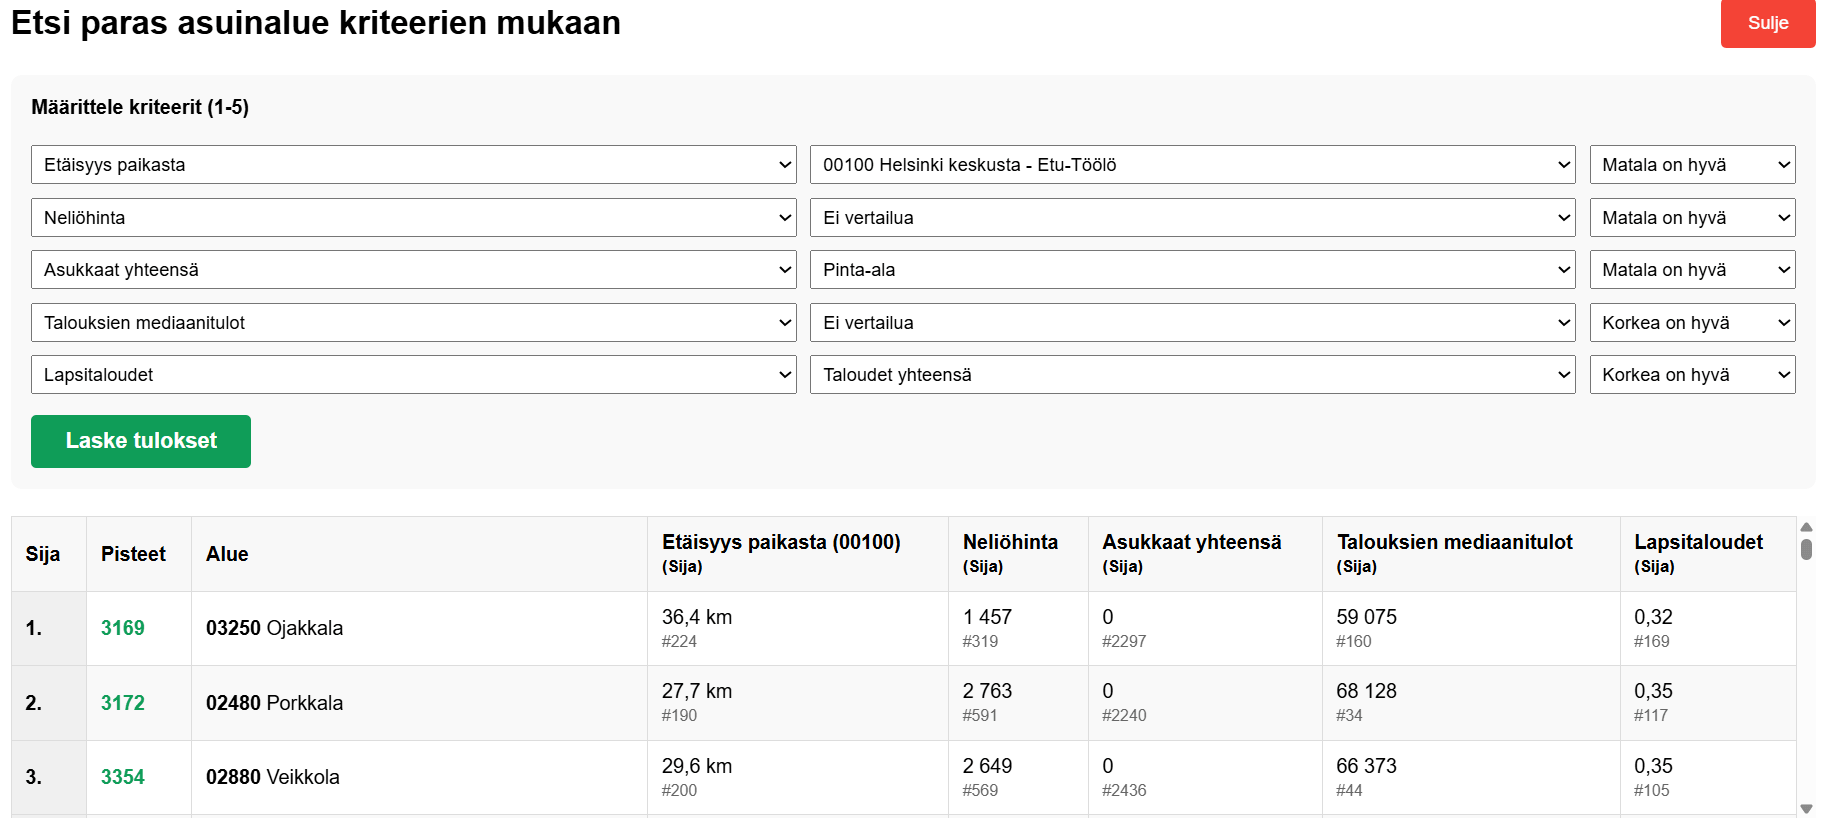This screenshot has width=1822, height=818.
Task: Open the Taloudet yhteensä comparison dropdown
Action: [1193, 375]
